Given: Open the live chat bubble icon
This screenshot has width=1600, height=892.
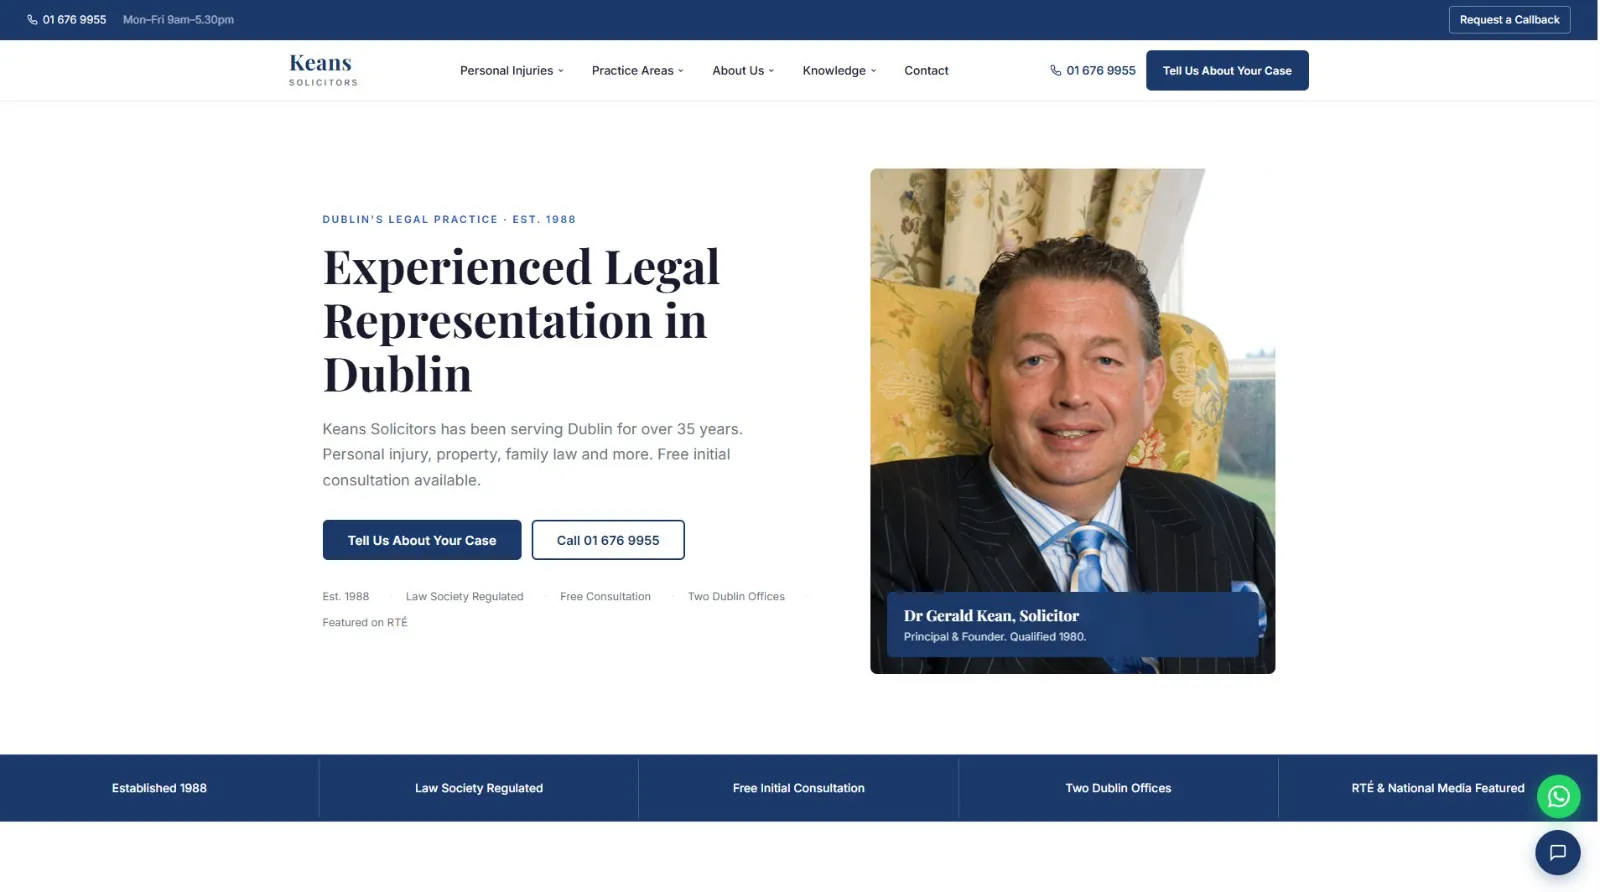Looking at the screenshot, I should [1558, 853].
